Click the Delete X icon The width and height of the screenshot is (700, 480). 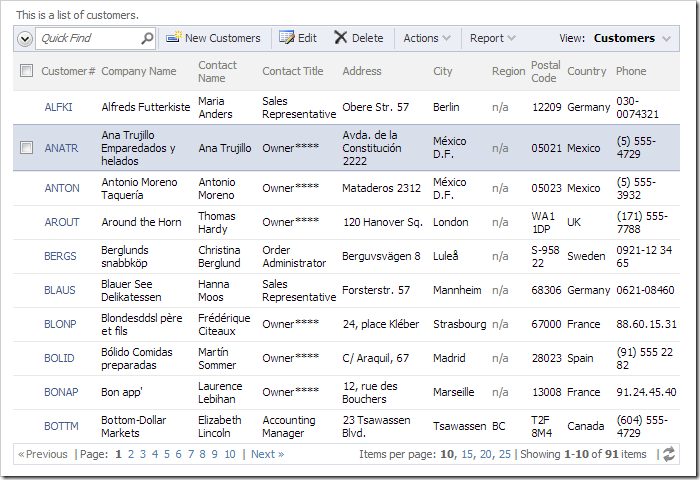(x=341, y=38)
